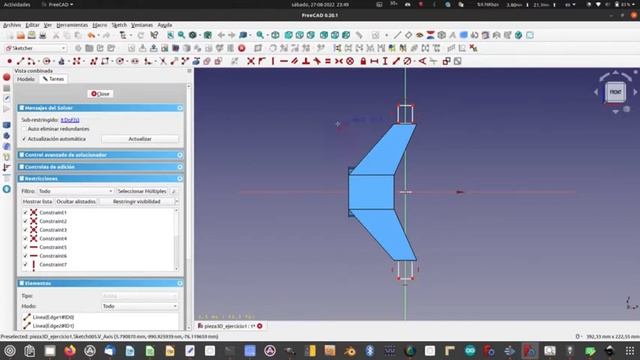Screen dimensions: 640x360
Task: Apply the Angle constraint icon
Action: pyautogui.click(x=422, y=61)
